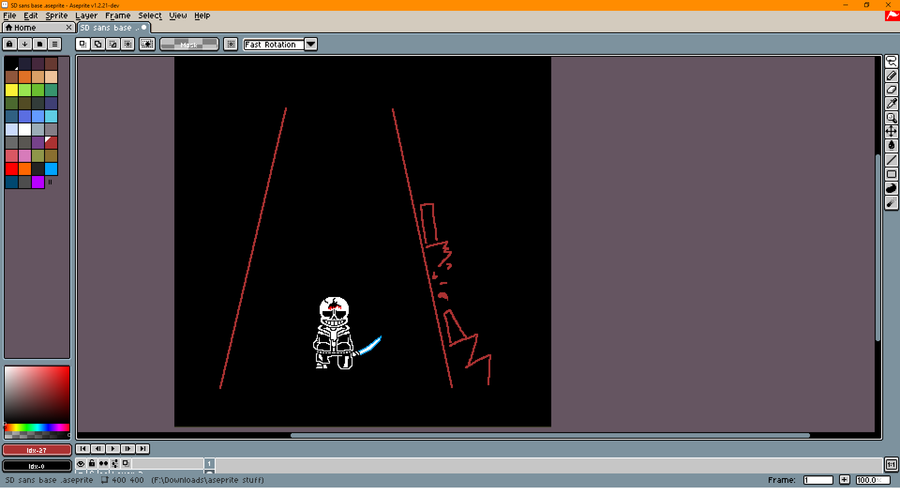Pick the yellow palette swatch
The height and width of the screenshot is (488, 900).
click(x=11, y=90)
